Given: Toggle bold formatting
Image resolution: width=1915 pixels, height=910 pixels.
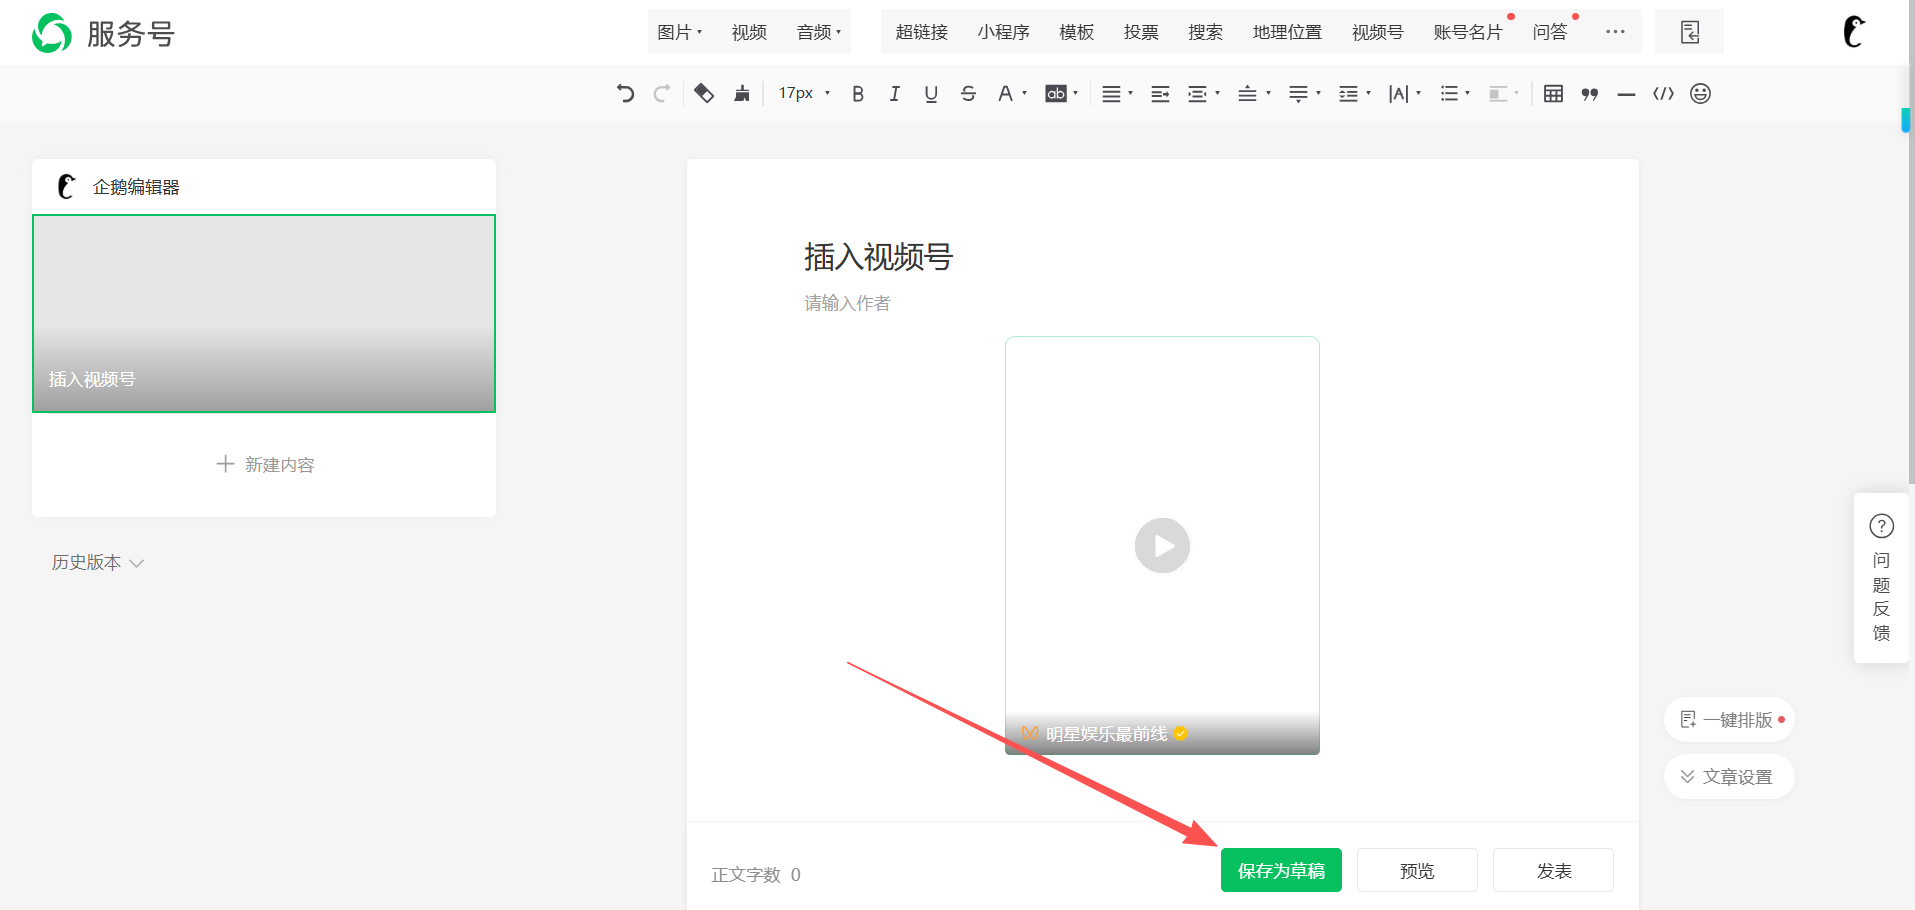Looking at the screenshot, I should pos(857,94).
